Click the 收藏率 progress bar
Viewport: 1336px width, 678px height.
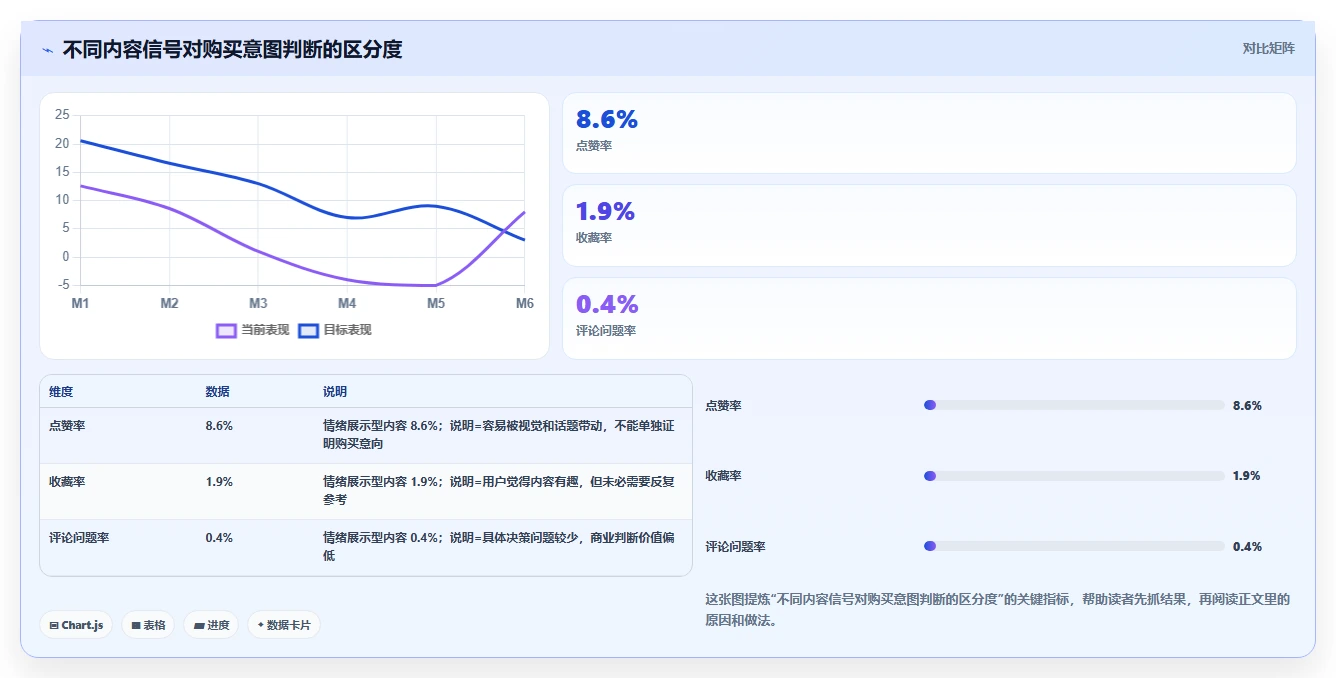(1074, 476)
